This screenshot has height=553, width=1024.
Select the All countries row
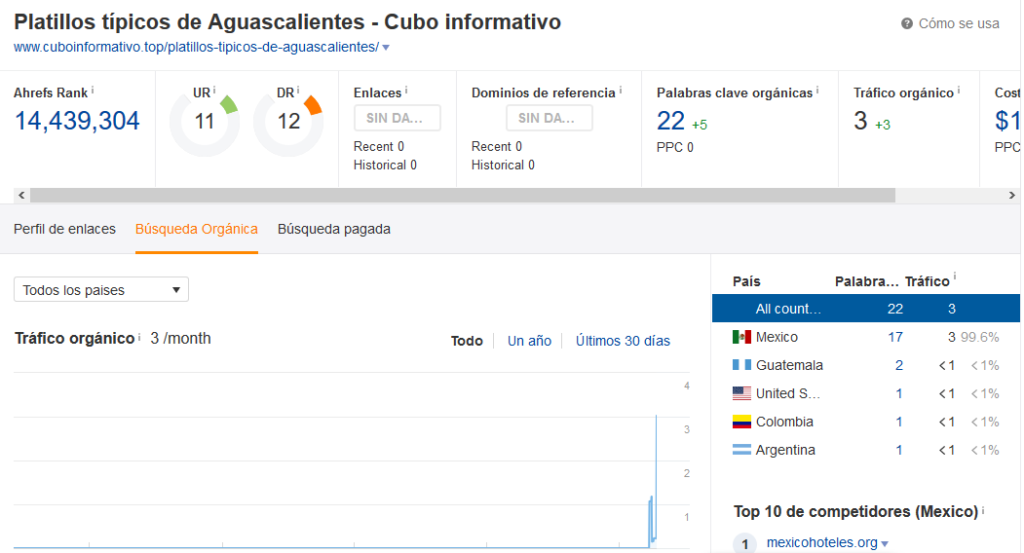coord(865,308)
